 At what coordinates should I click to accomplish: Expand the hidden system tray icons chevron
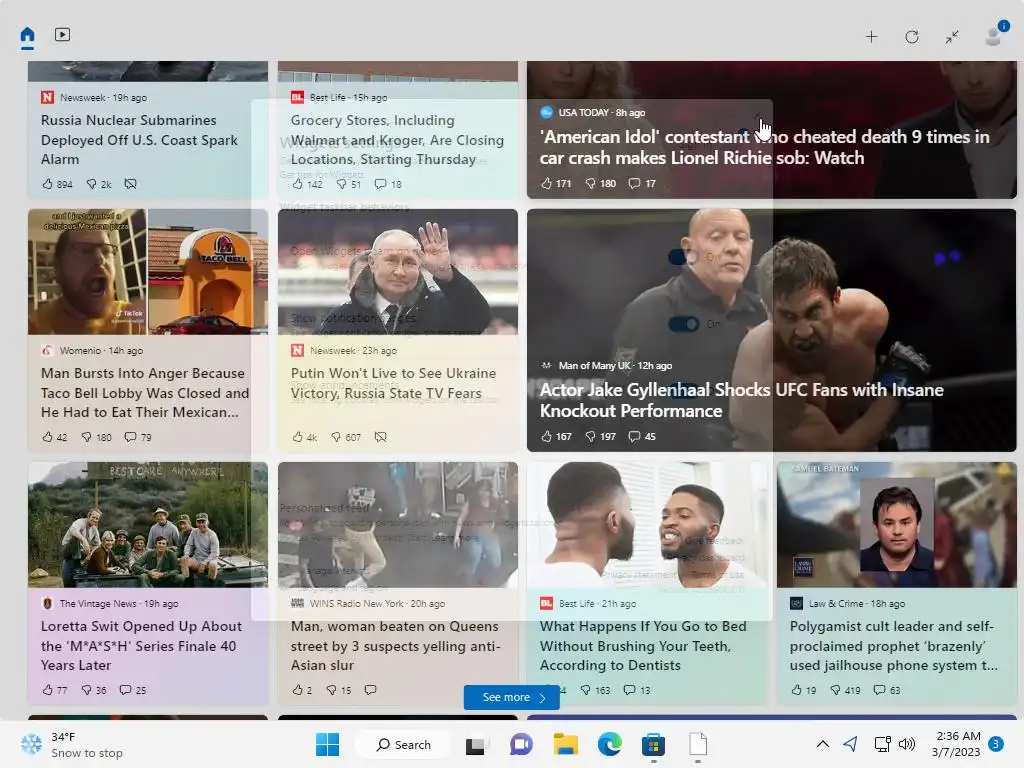pyautogui.click(x=823, y=744)
